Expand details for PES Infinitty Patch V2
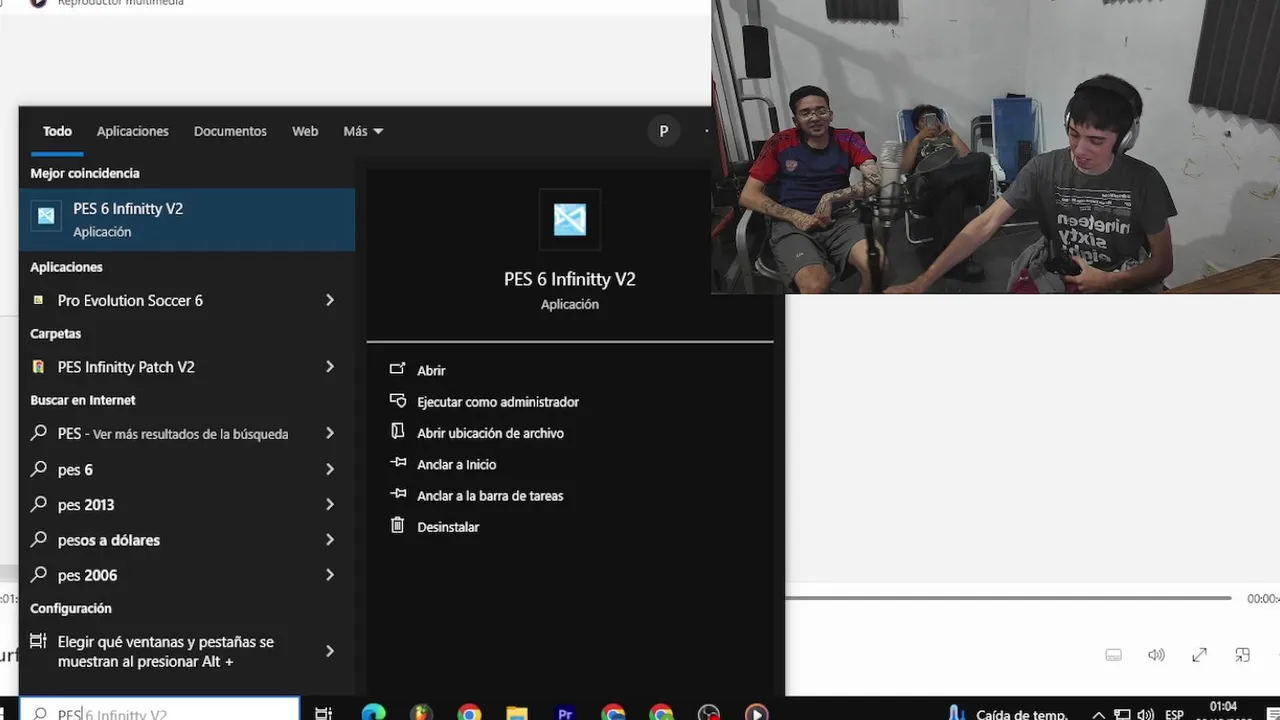 click(330, 367)
